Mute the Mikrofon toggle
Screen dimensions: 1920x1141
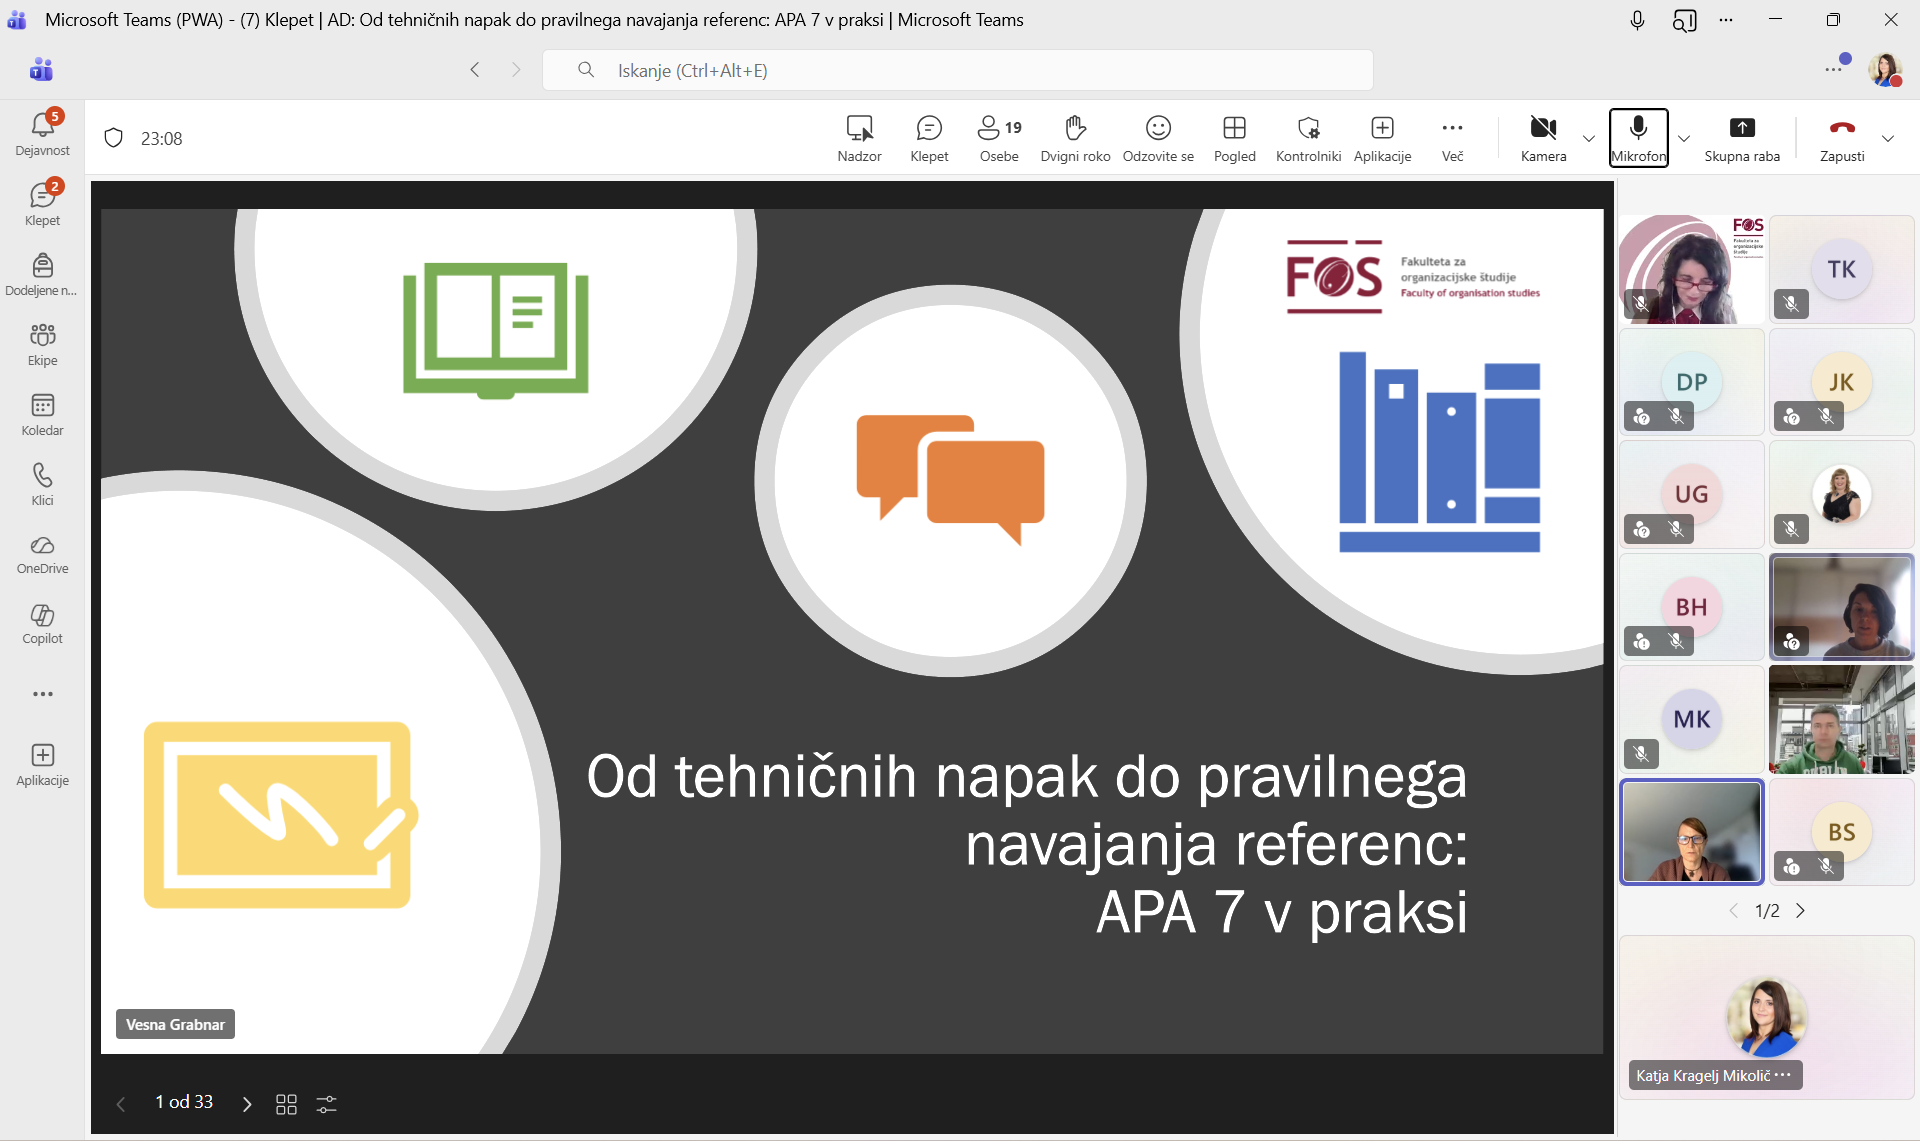1638,137
